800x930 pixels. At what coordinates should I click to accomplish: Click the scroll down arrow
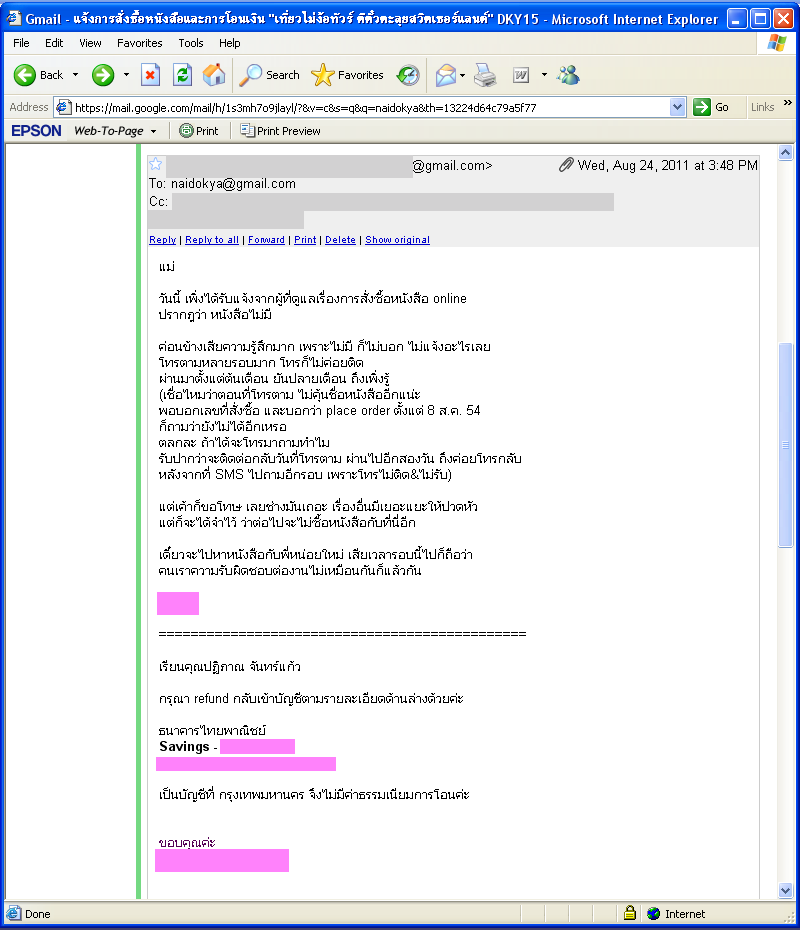point(786,890)
